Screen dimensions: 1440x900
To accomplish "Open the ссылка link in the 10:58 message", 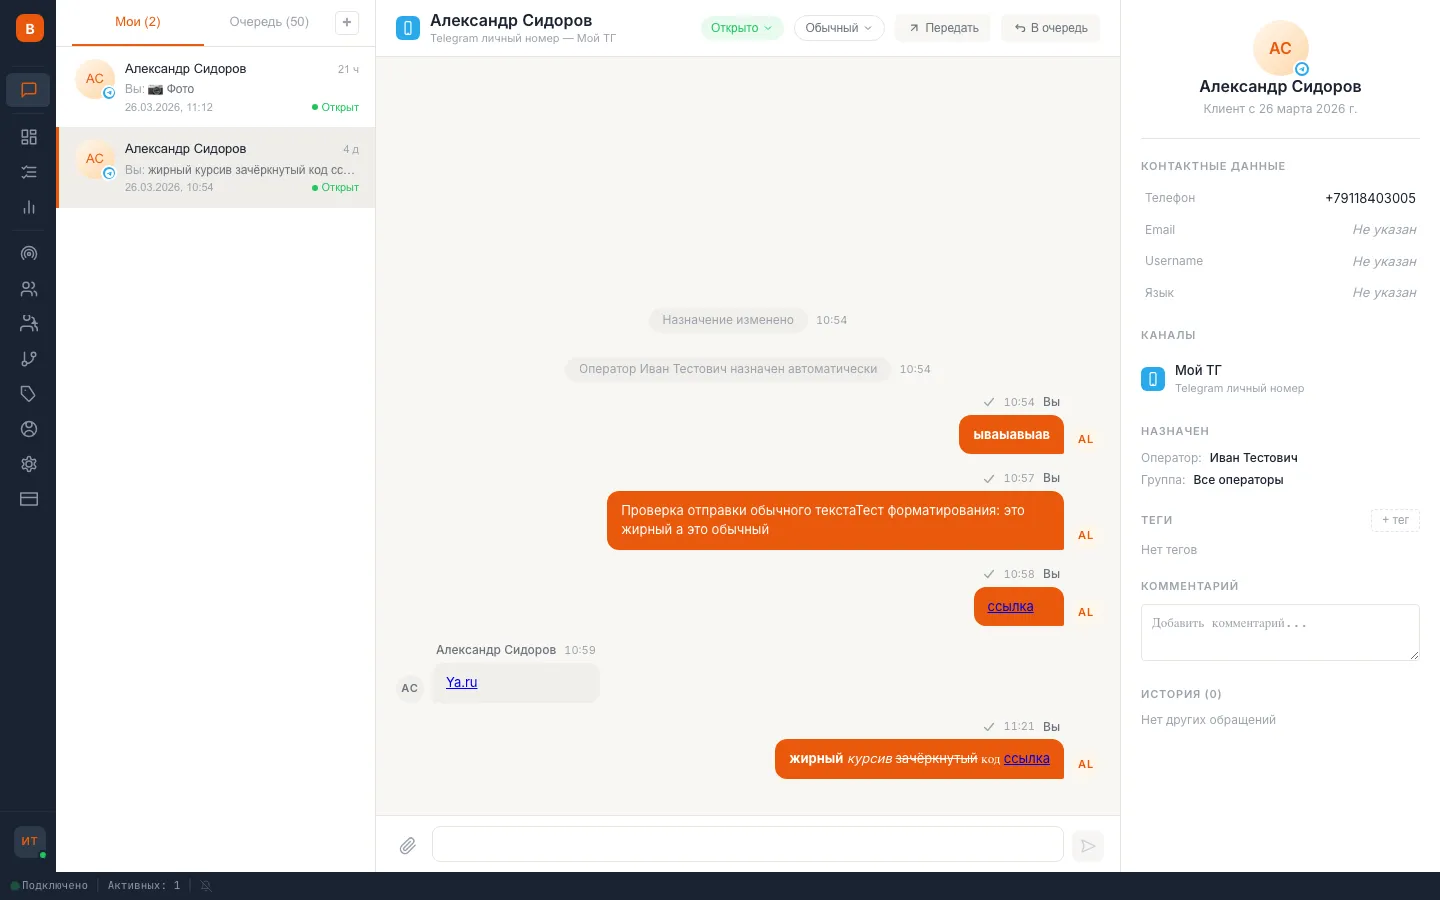I will (1010, 606).
